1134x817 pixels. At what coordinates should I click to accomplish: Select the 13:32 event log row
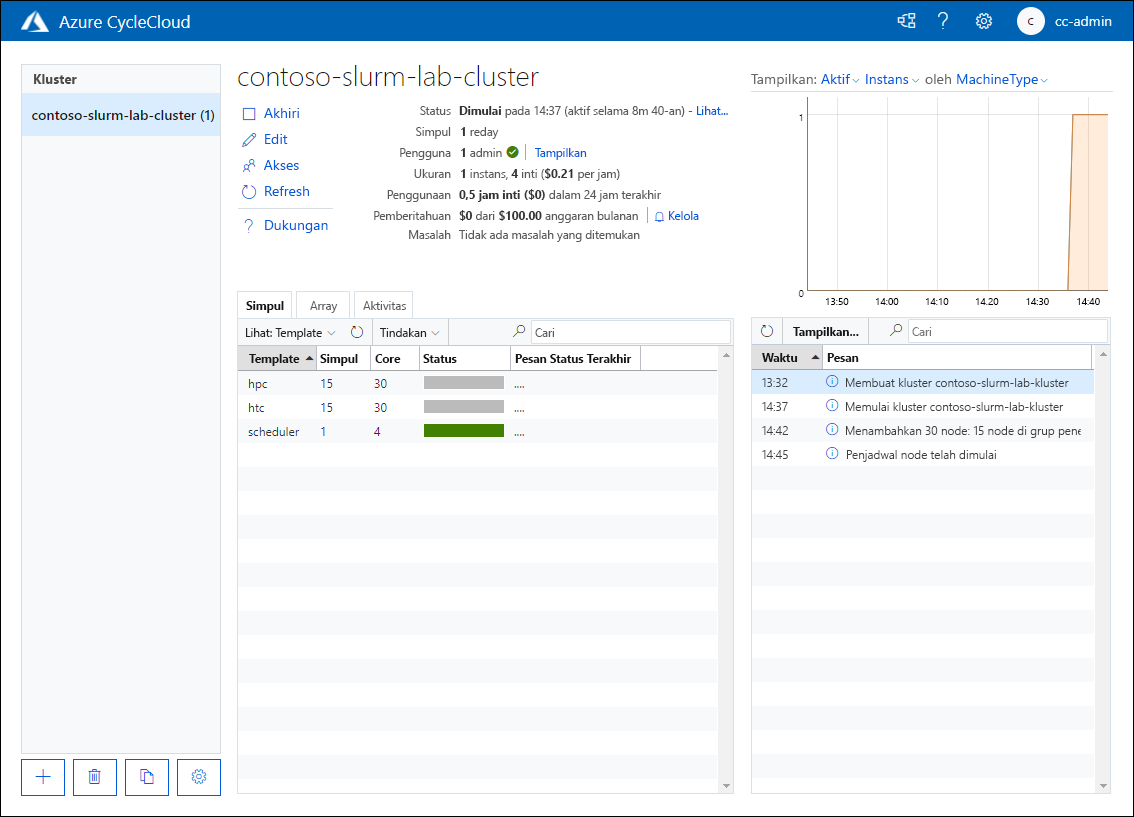click(x=930, y=380)
